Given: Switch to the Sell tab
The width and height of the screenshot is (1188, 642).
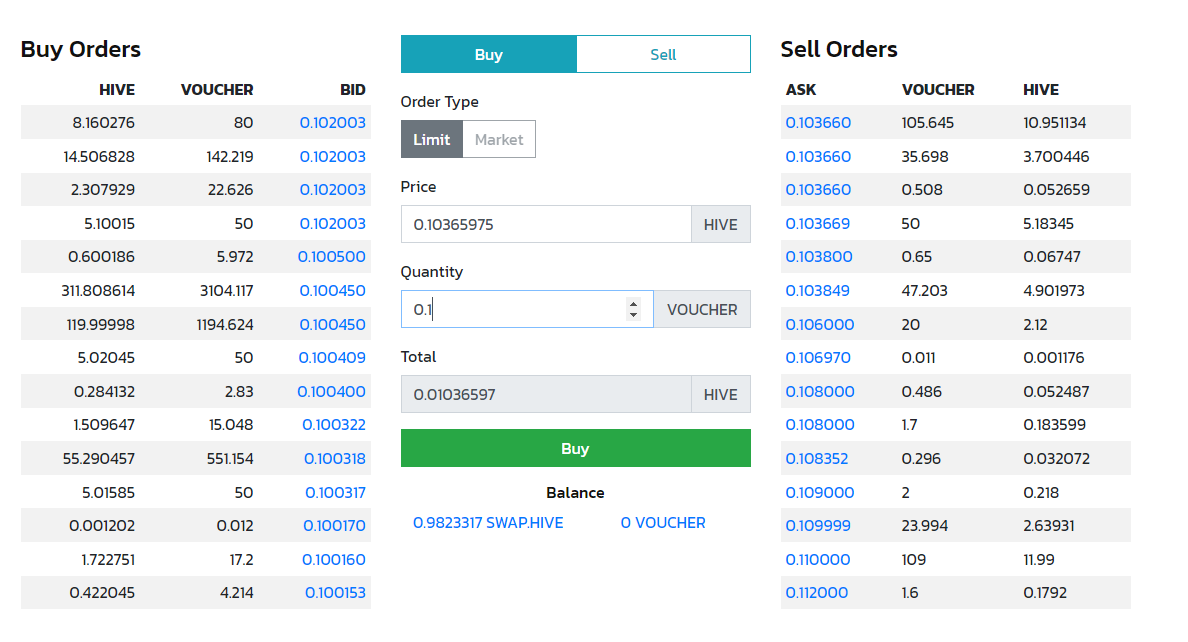Looking at the screenshot, I should (663, 55).
